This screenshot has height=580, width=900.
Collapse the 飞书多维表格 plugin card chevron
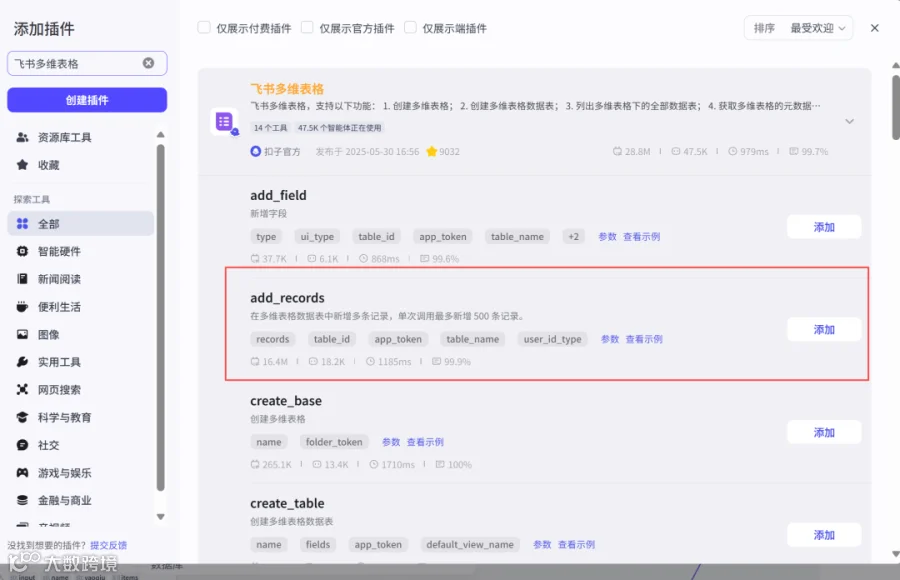coord(849,122)
